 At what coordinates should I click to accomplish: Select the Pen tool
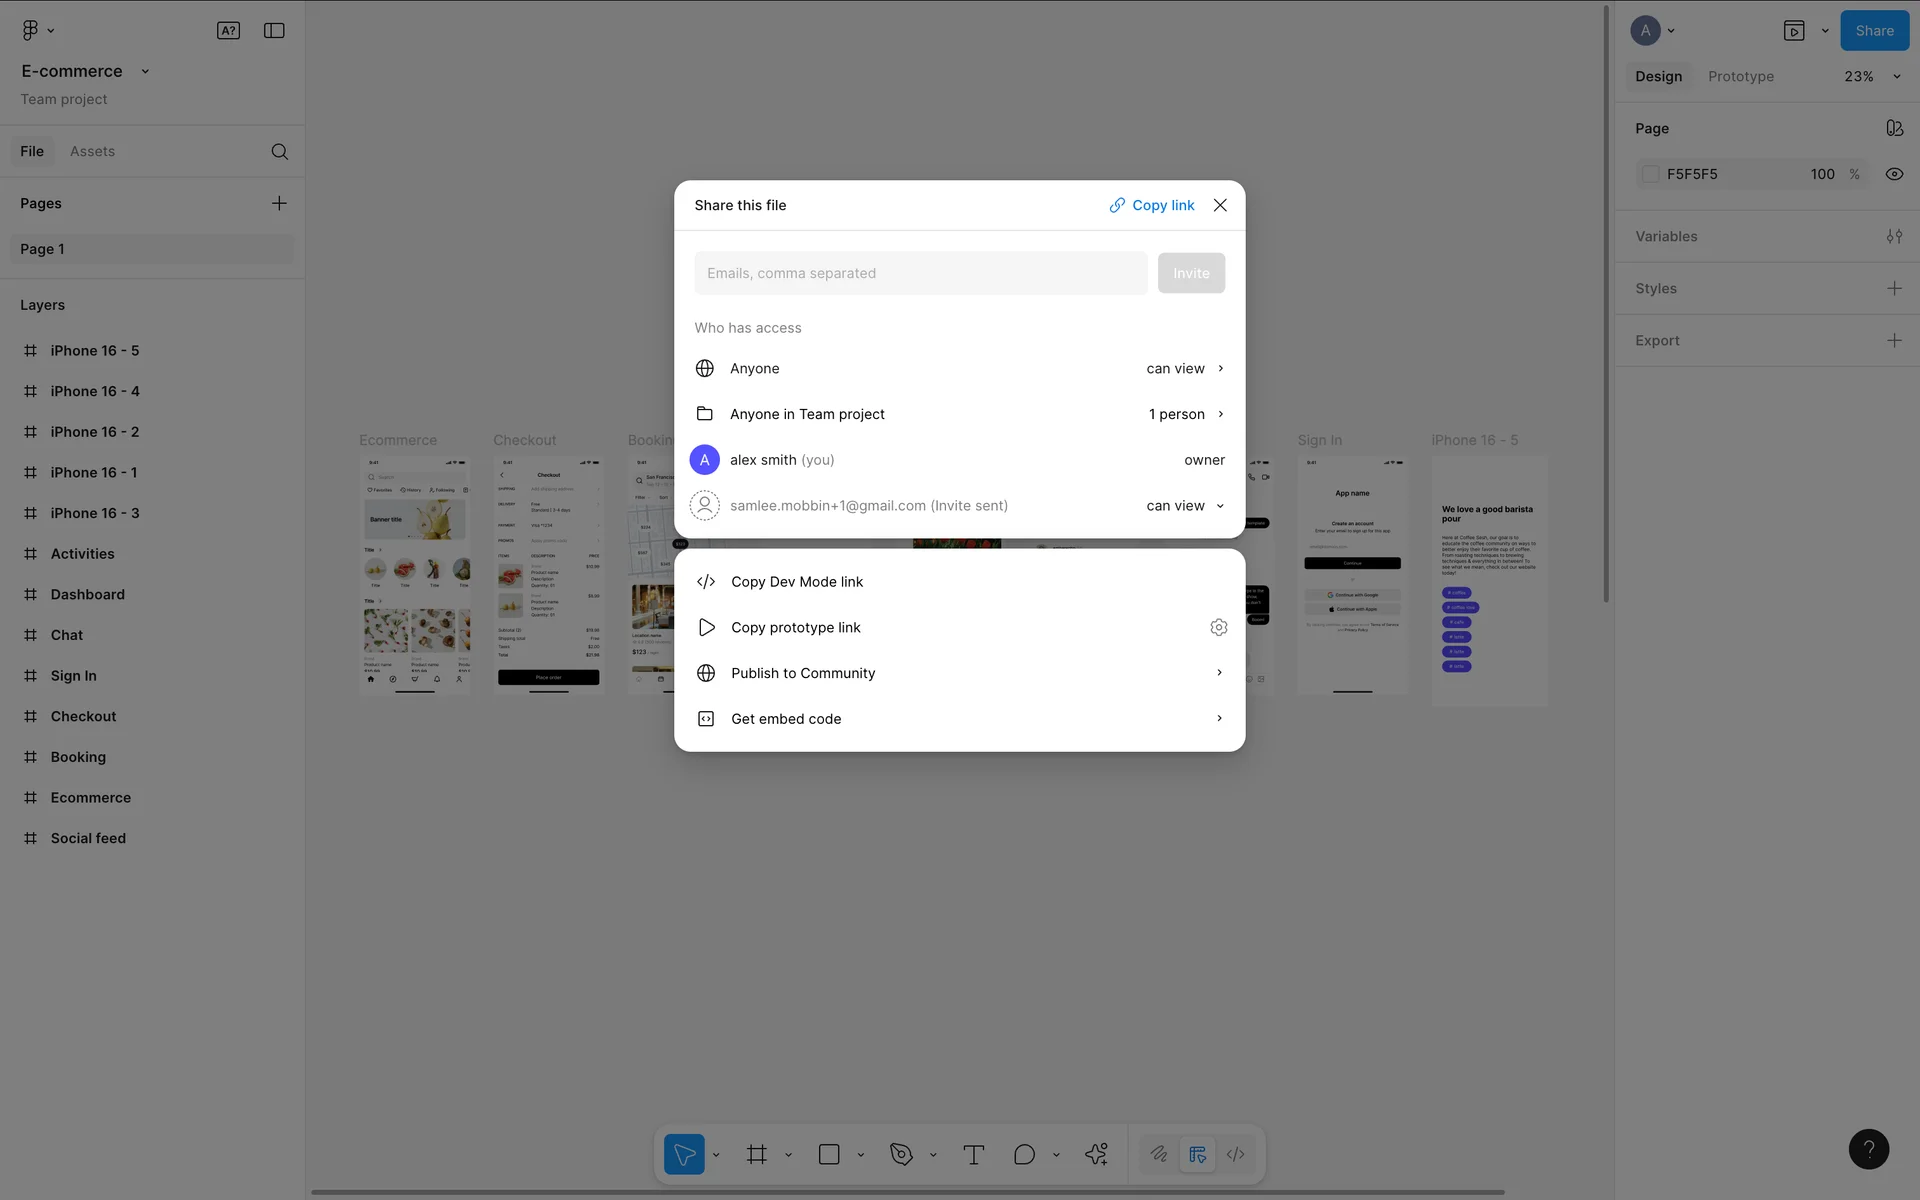coord(901,1154)
